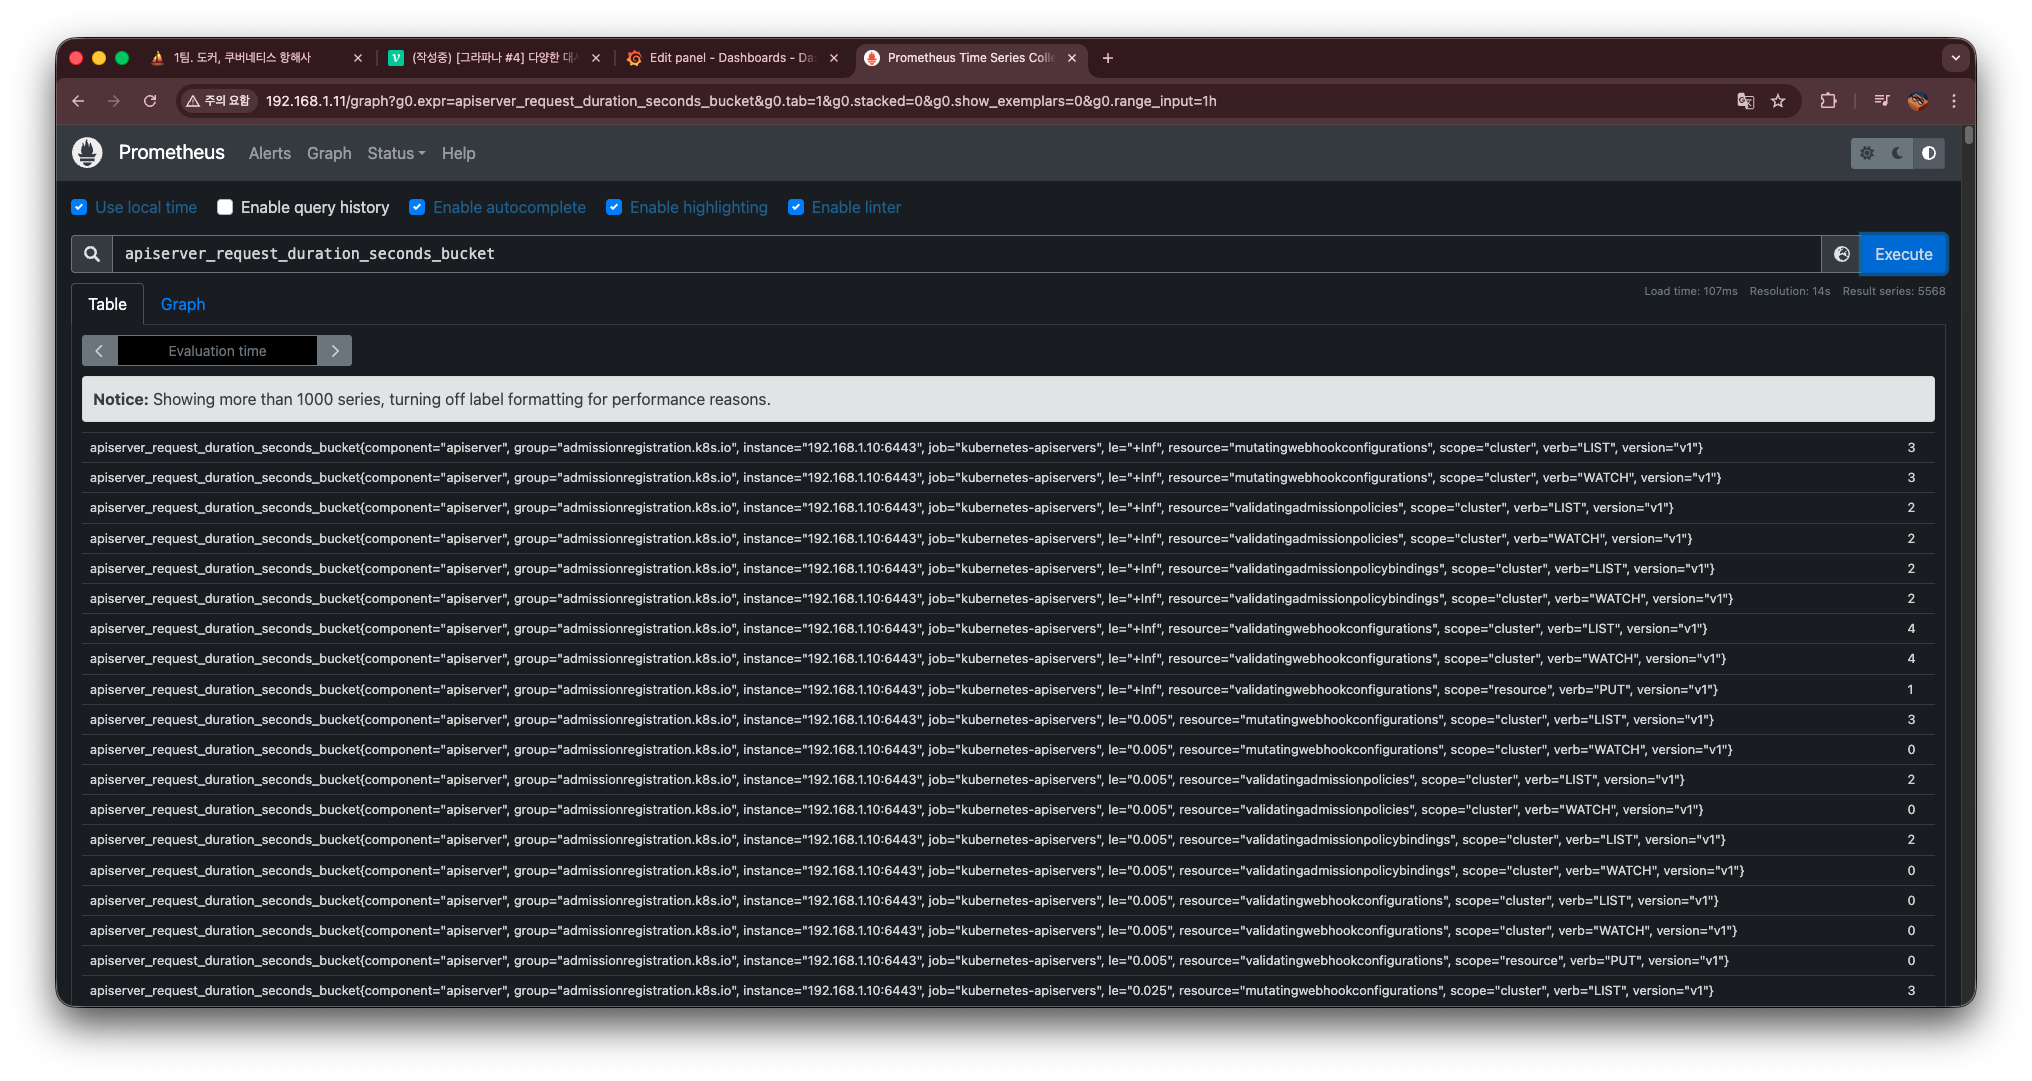Click the search magnifier icon beside query

point(92,254)
